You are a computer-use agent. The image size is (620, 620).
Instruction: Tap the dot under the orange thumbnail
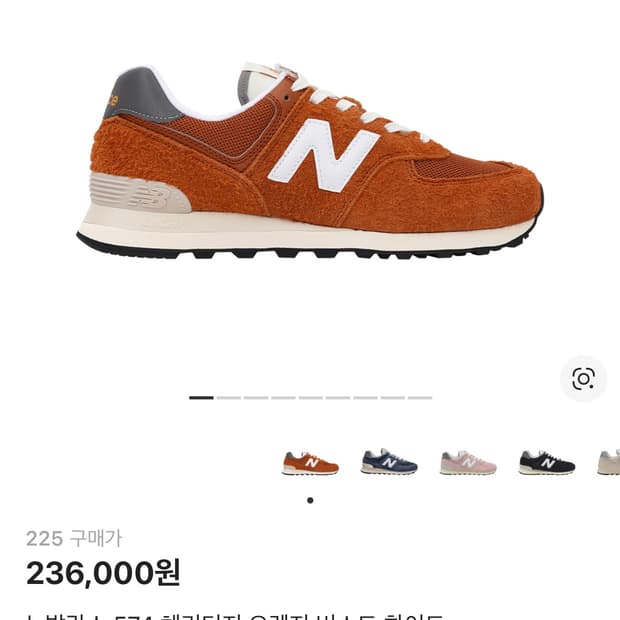pos(310,500)
